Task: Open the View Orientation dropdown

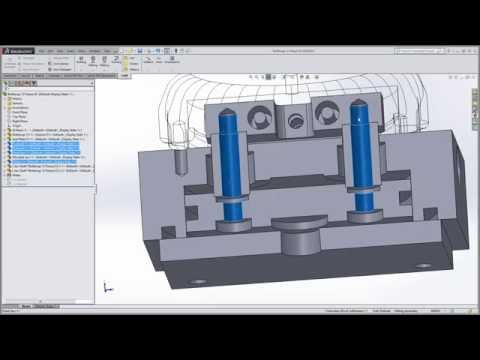Action: point(274,77)
